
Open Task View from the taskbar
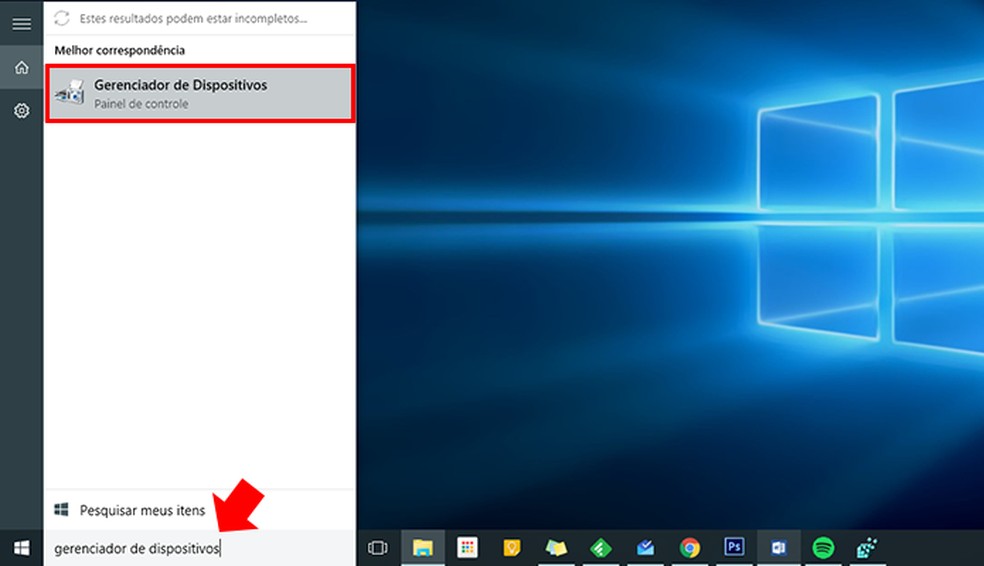(378, 548)
